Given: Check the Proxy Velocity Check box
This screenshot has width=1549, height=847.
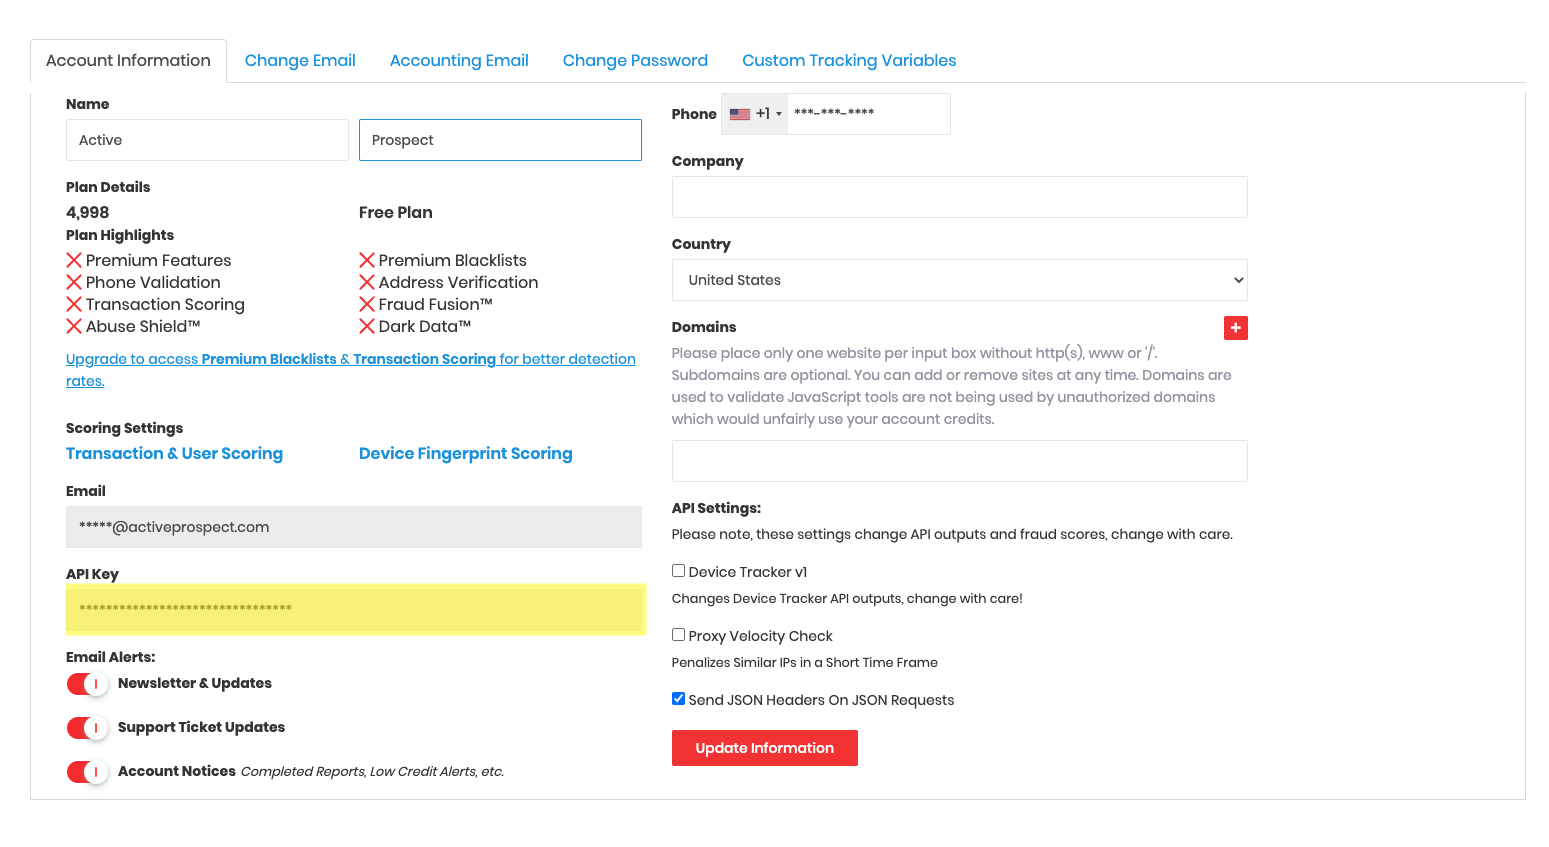Looking at the screenshot, I should (x=679, y=635).
